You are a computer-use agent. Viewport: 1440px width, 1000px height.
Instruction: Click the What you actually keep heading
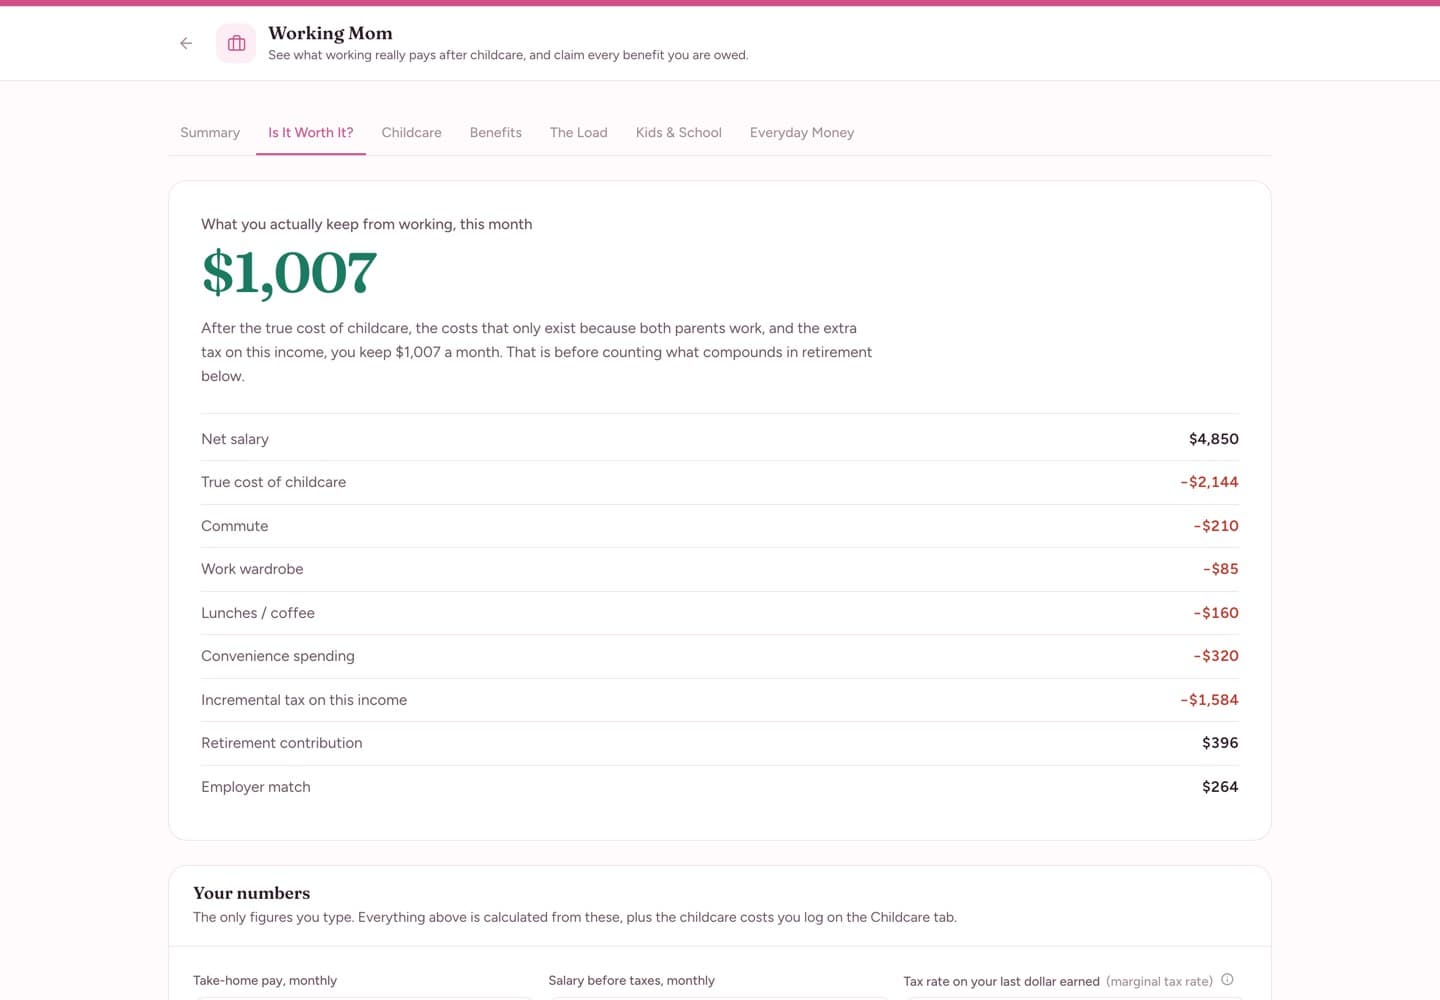367,224
